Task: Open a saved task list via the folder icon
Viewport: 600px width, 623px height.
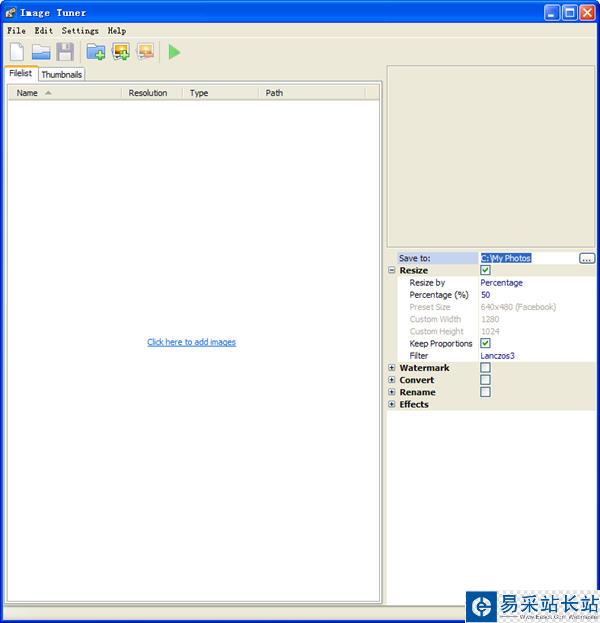Action: [41, 52]
